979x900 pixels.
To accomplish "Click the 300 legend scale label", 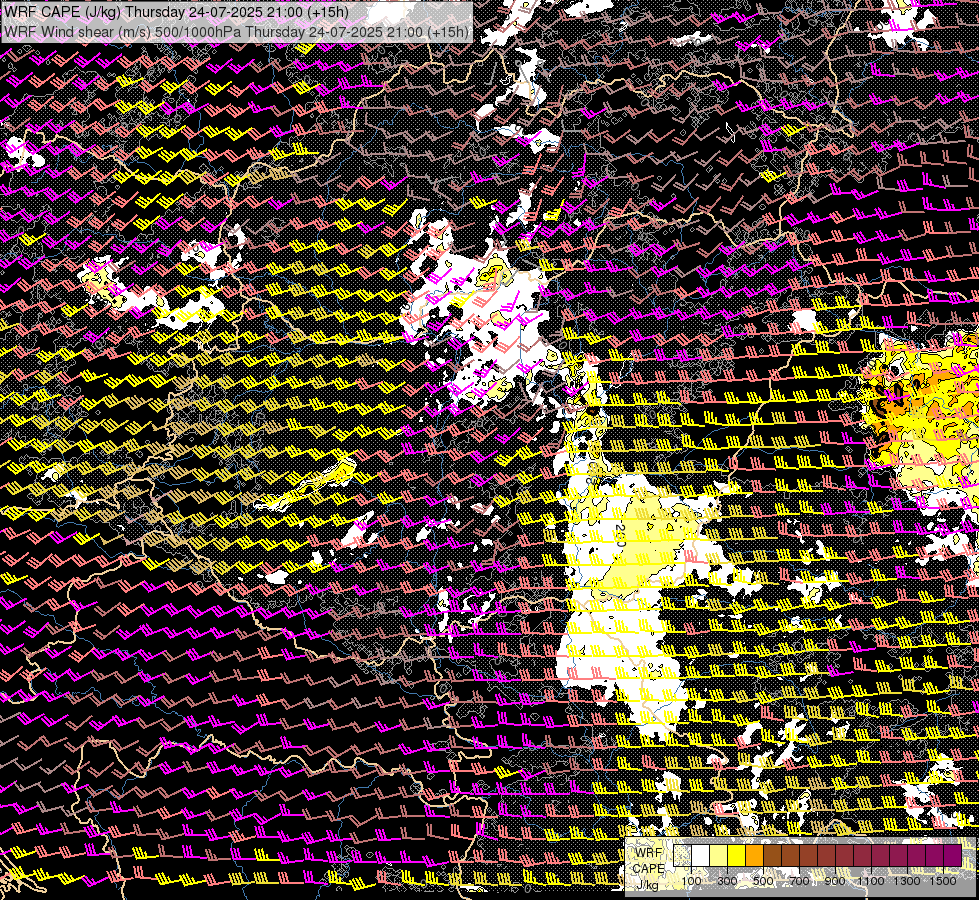I will click(727, 881).
